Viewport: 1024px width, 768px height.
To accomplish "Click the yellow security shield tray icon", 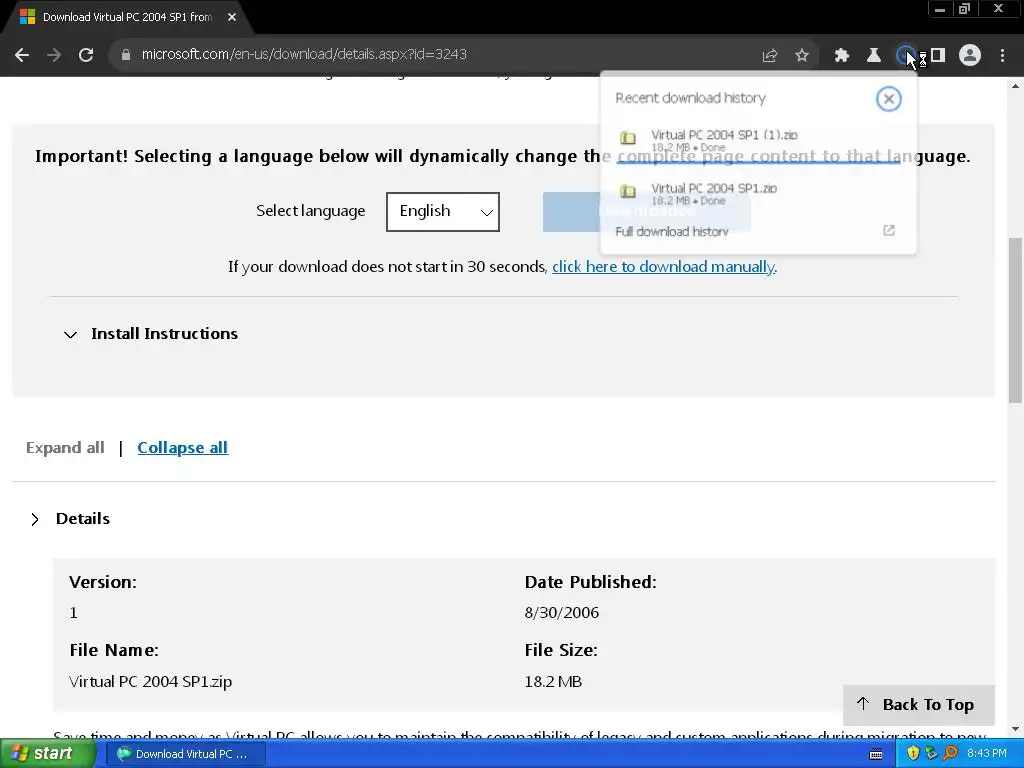I will pyautogui.click(x=912, y=754).
